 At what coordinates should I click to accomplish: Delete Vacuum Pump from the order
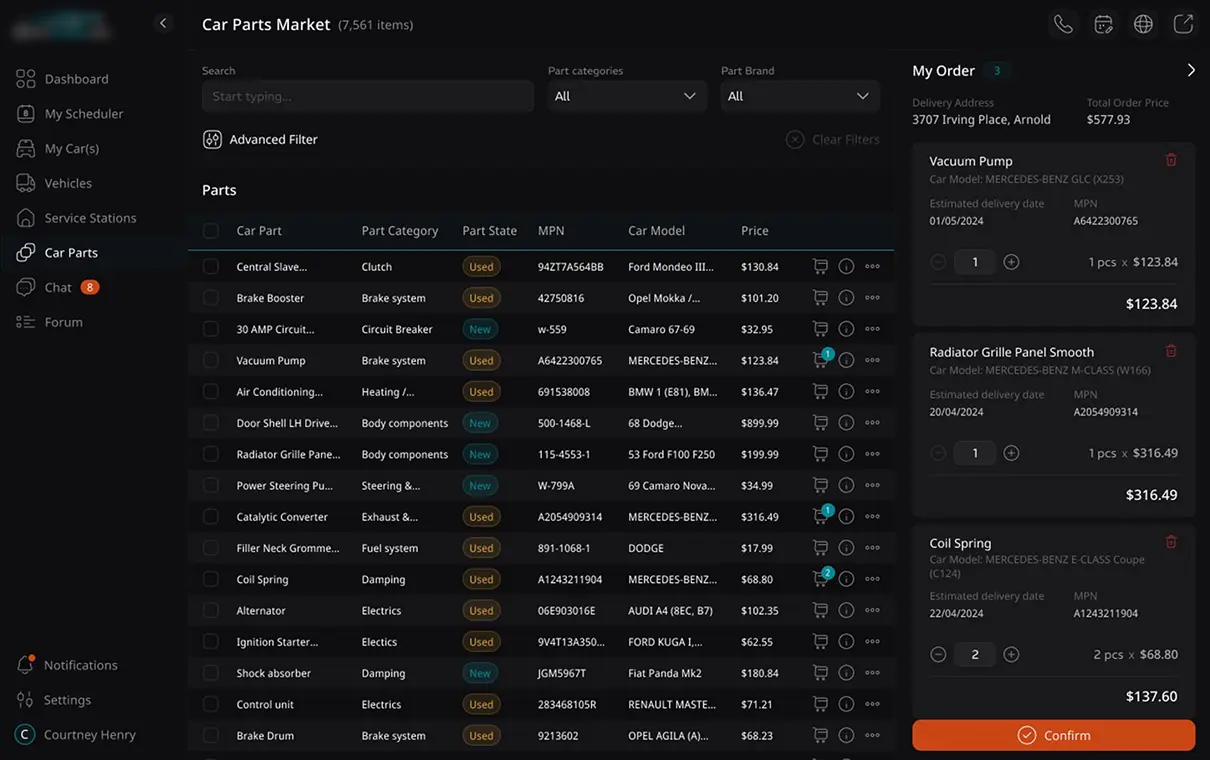click(x=1171, y=160)
